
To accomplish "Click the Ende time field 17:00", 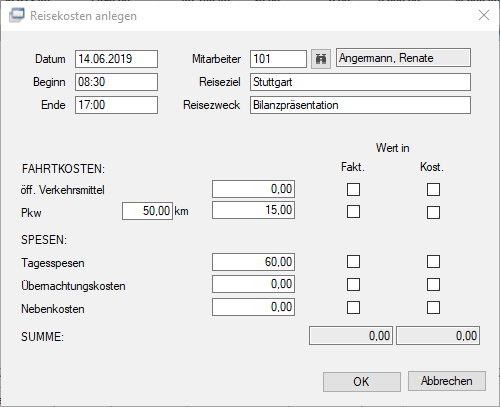I will (x=116, y=105).
